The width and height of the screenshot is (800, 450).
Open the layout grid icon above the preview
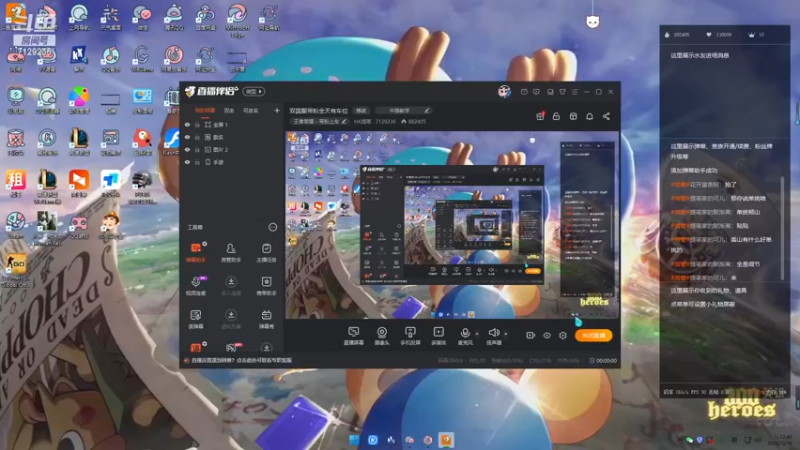573,116
